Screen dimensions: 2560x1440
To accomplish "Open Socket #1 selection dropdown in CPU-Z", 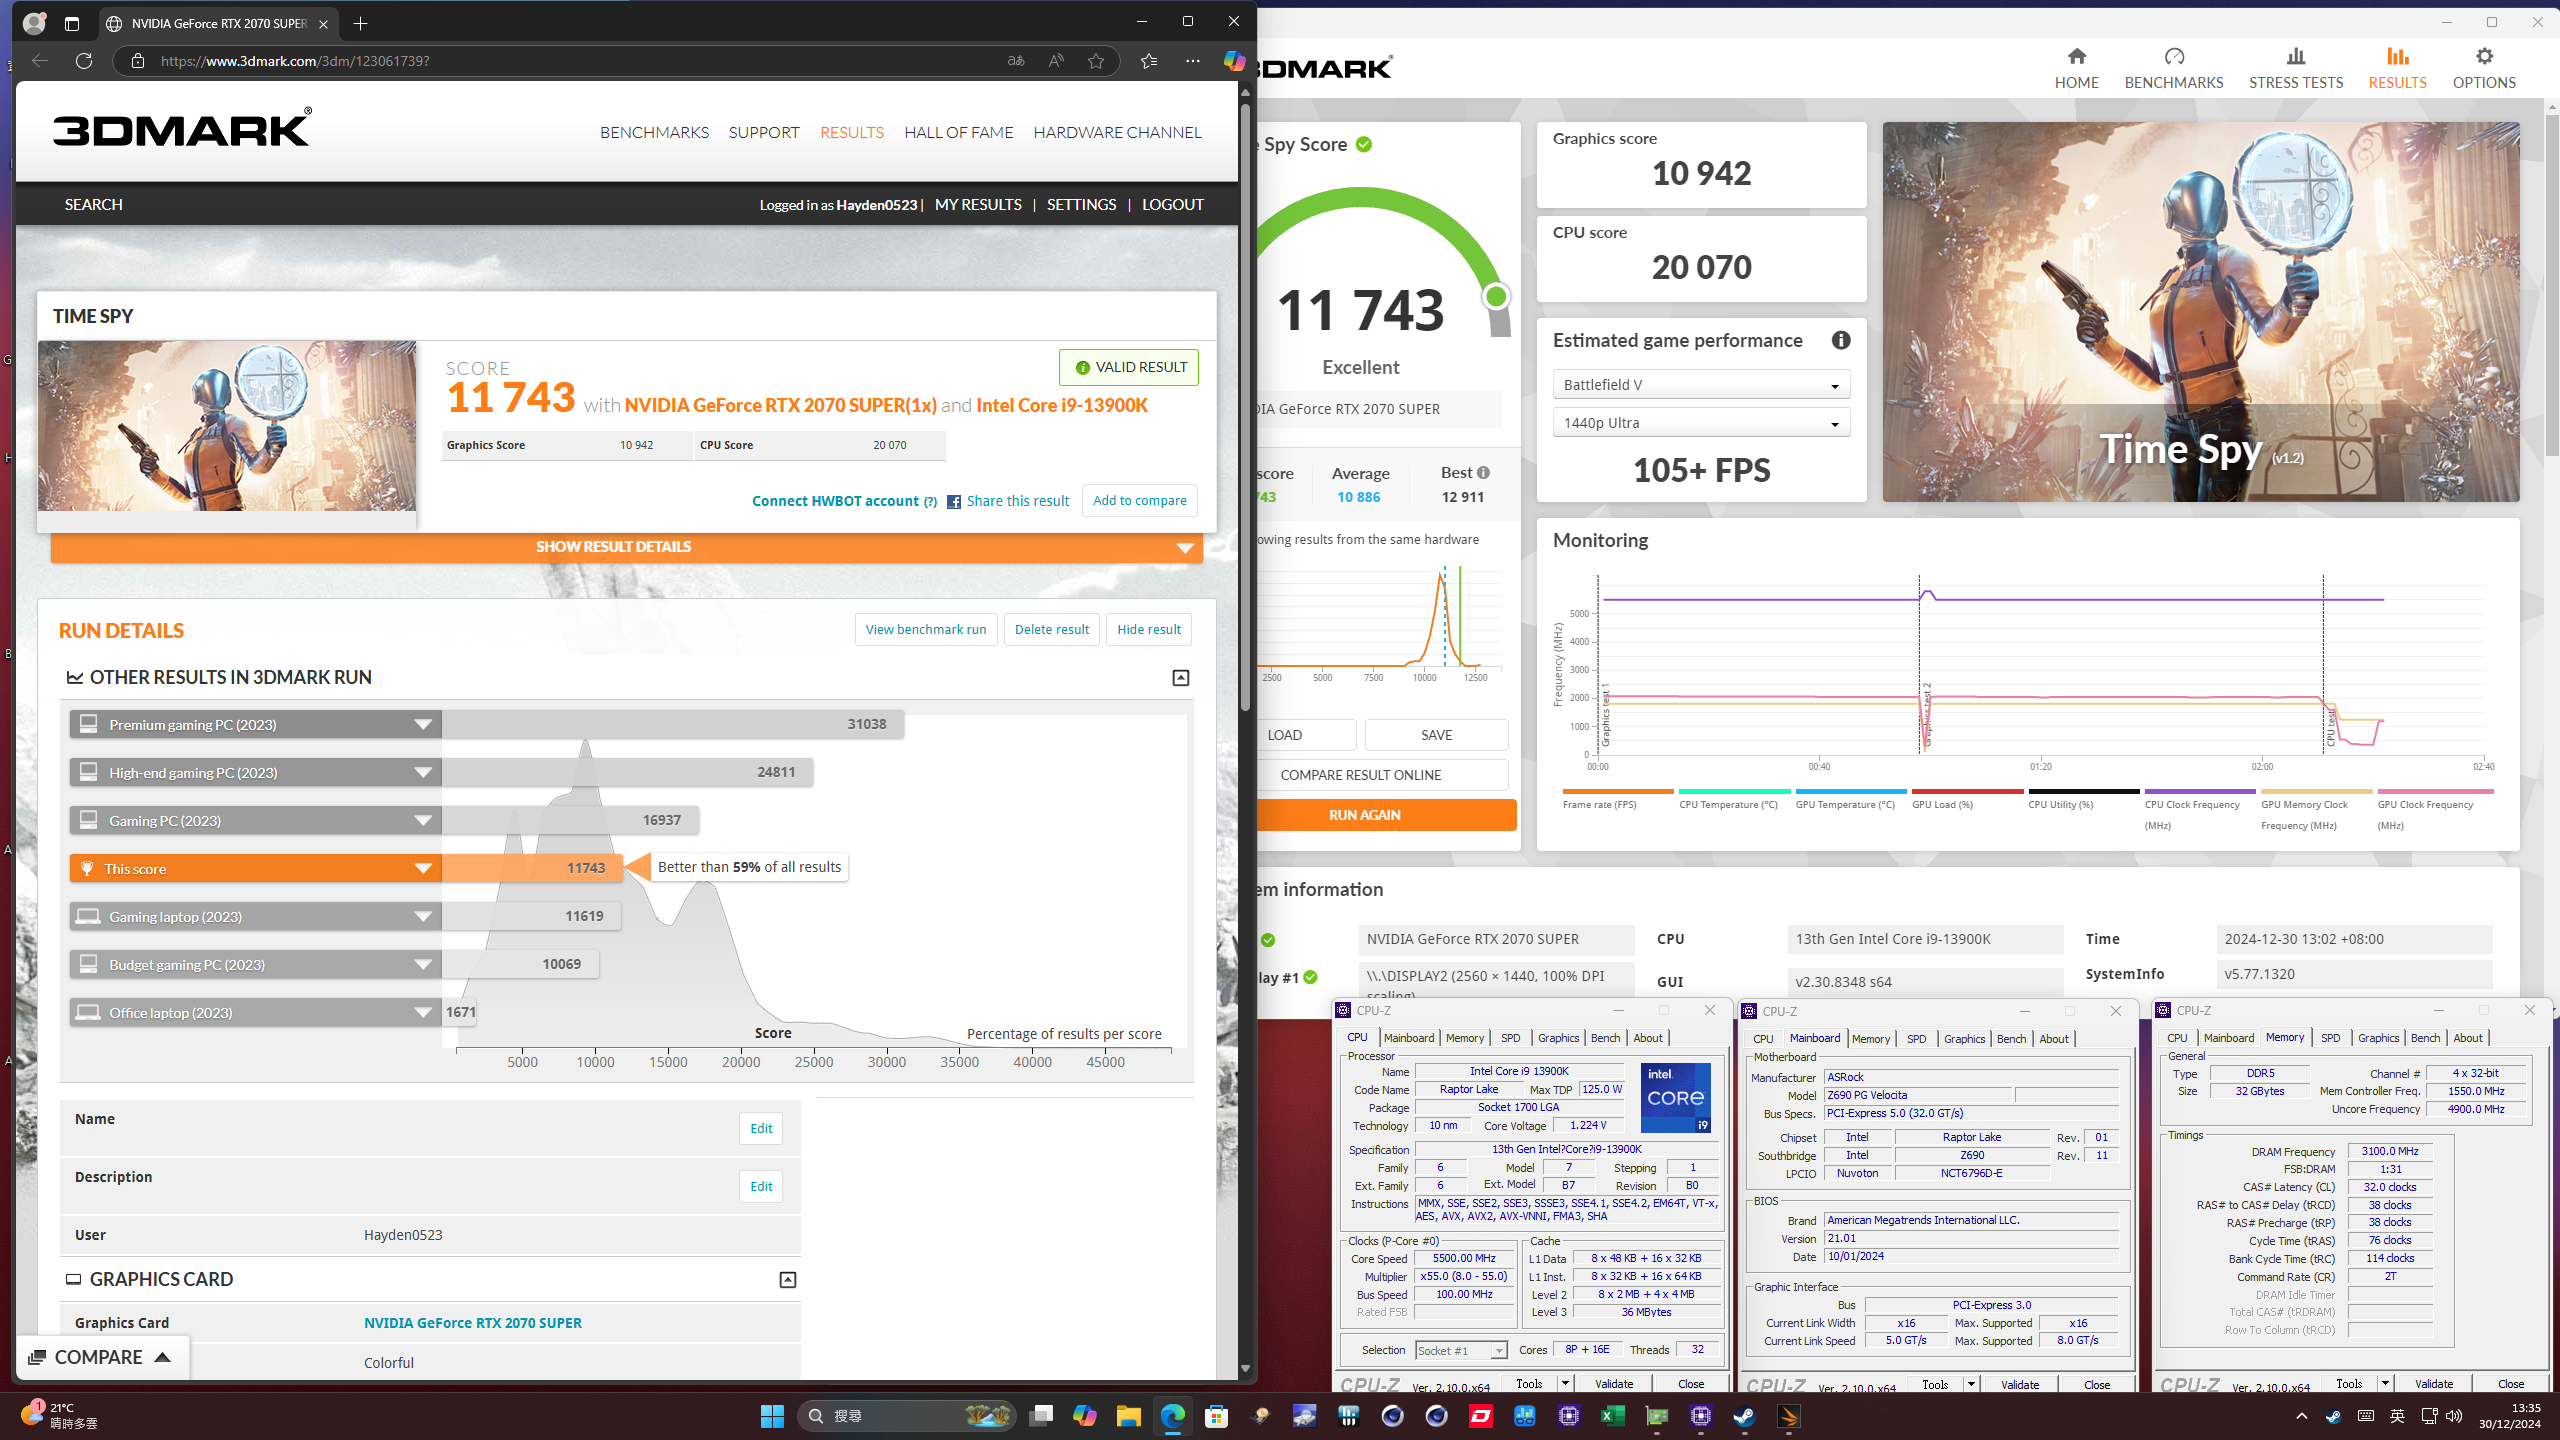I will click(1461, 1350).
